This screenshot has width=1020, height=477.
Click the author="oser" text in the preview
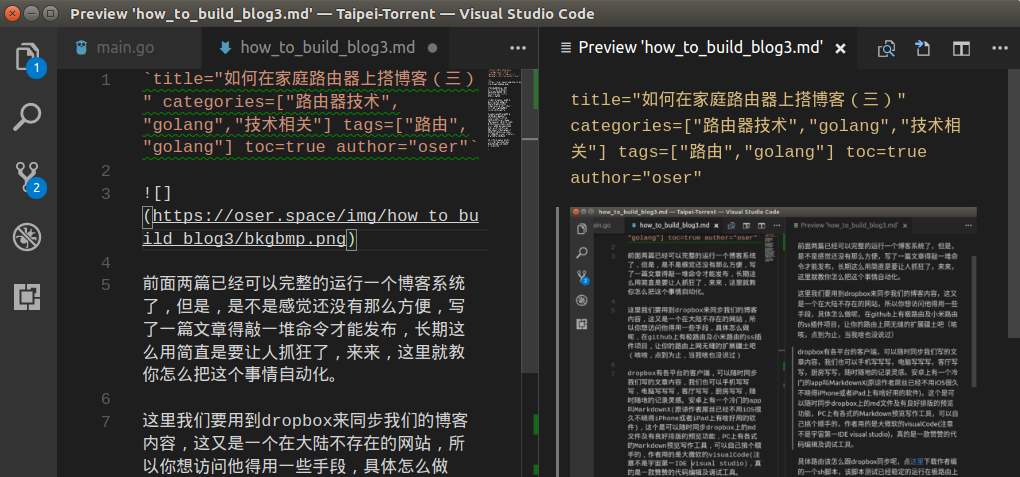point(636,177)
